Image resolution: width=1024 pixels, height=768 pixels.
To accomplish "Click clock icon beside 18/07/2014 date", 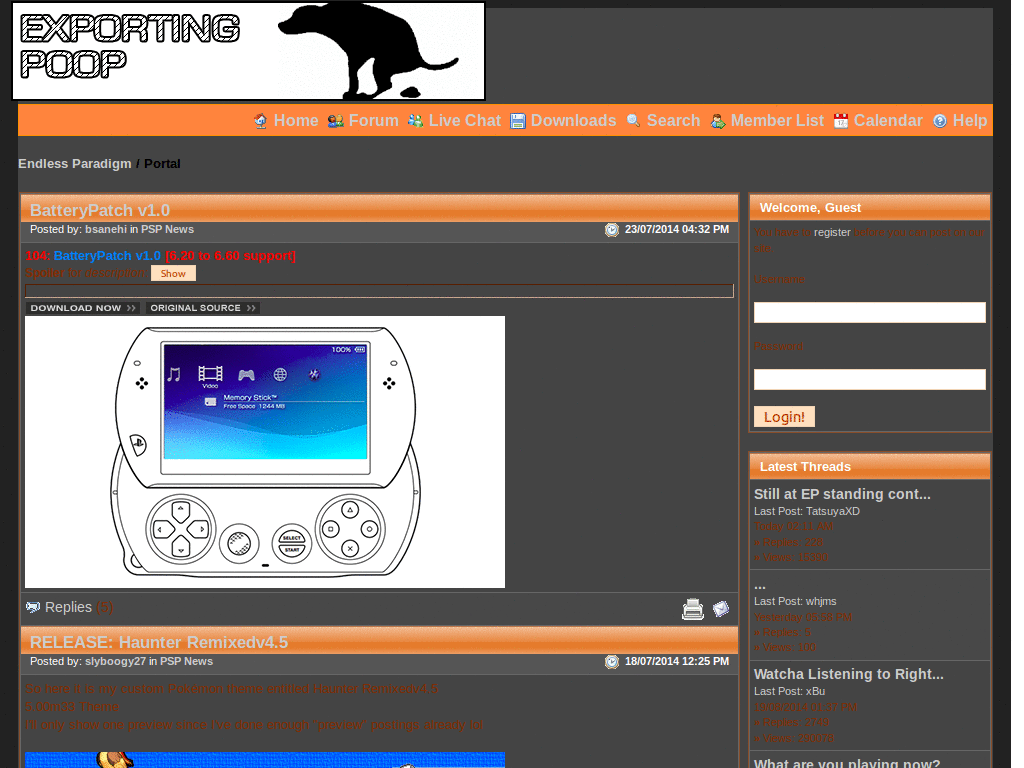I will tap(611, 662).
